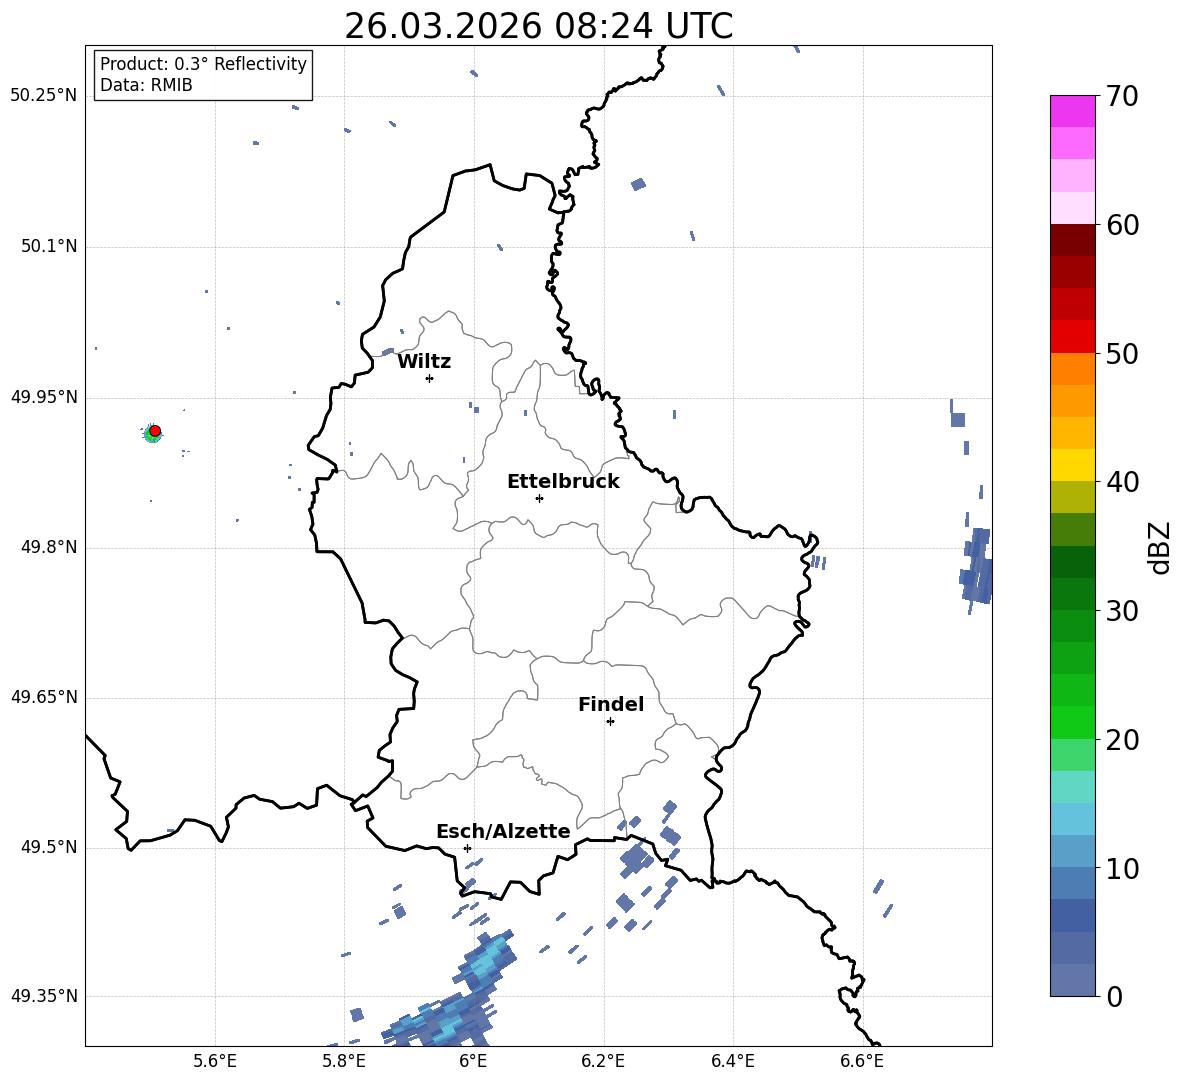The image size is (1184, 1081).
Task: Click the title 26.03.2026 08:24 UTC
Action: click(x=539, y=26)
